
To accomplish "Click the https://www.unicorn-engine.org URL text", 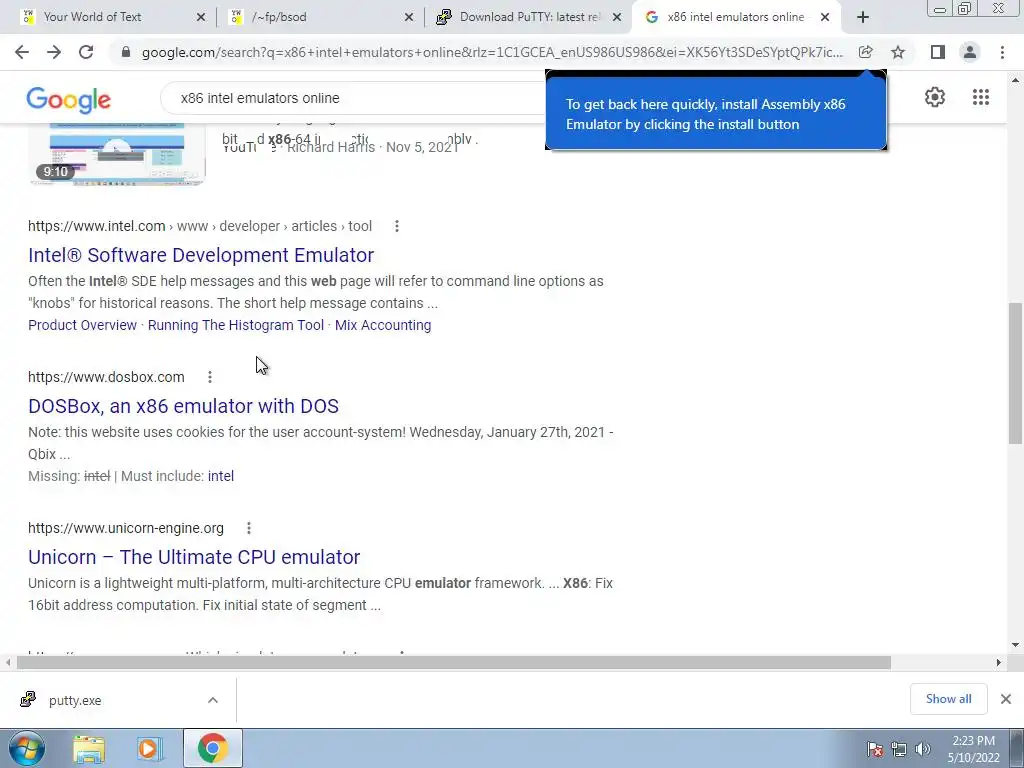I will (x=125, y=528).
